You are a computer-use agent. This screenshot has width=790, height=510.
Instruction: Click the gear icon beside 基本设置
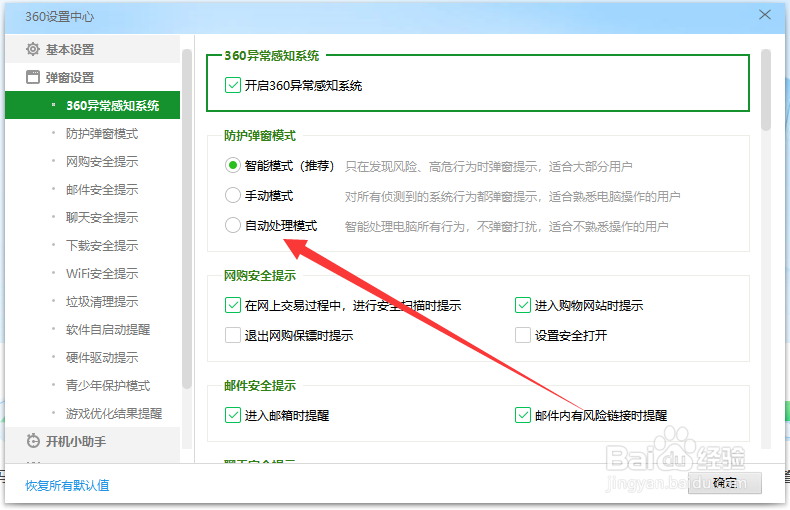tap(33, 49)
